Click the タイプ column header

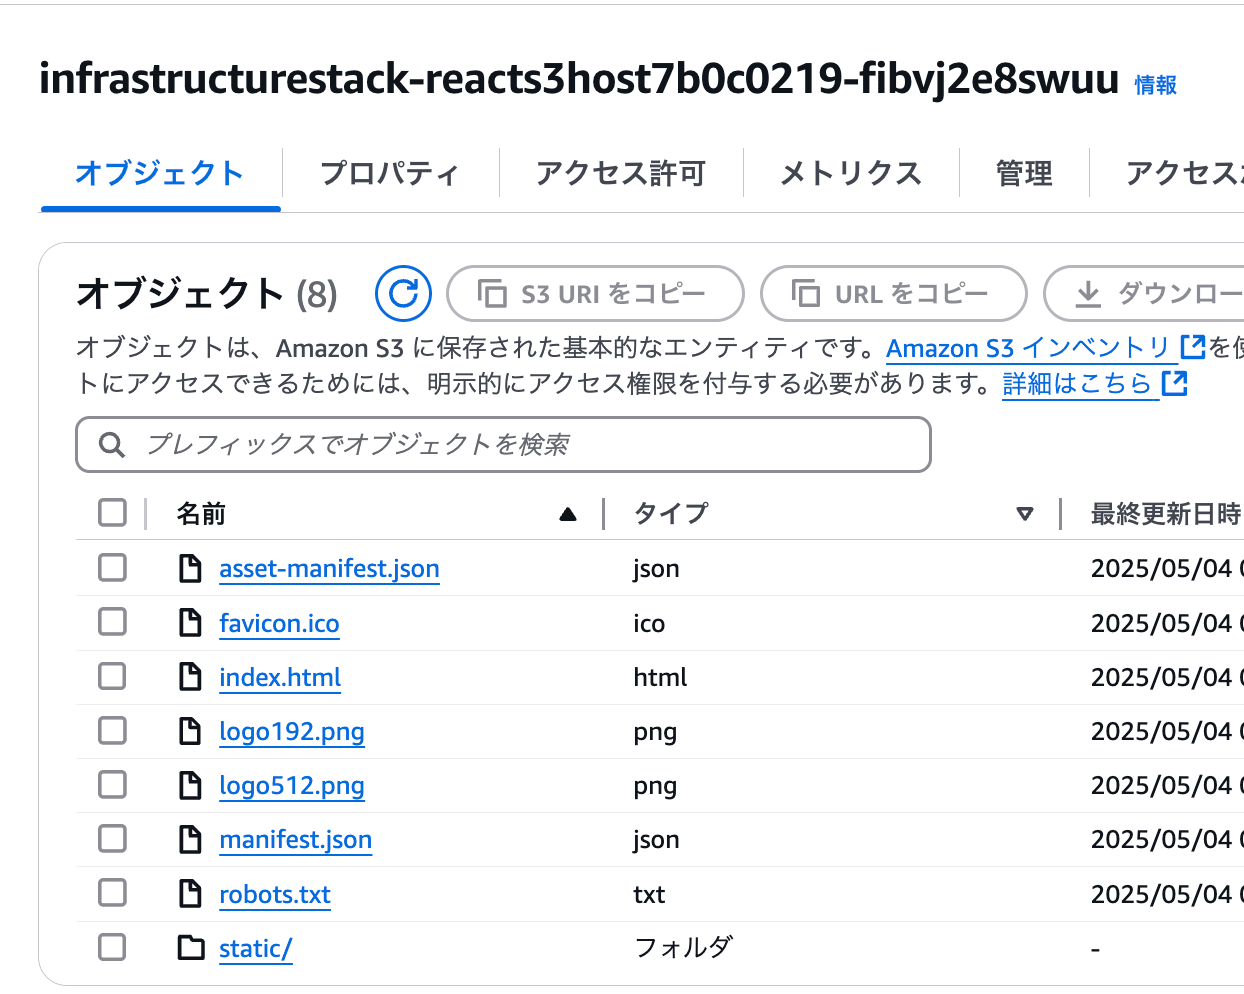(671, 514)
